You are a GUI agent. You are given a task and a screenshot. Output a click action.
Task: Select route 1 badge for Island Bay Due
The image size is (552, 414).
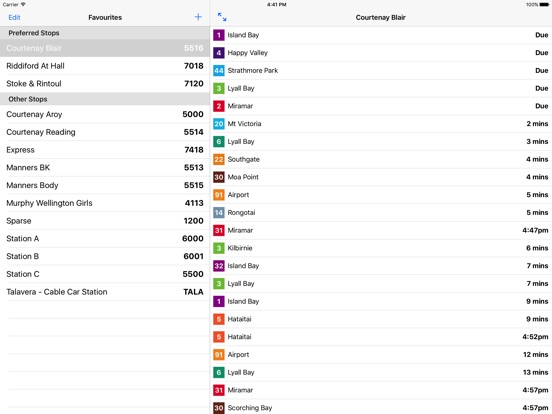pos(219,35)
